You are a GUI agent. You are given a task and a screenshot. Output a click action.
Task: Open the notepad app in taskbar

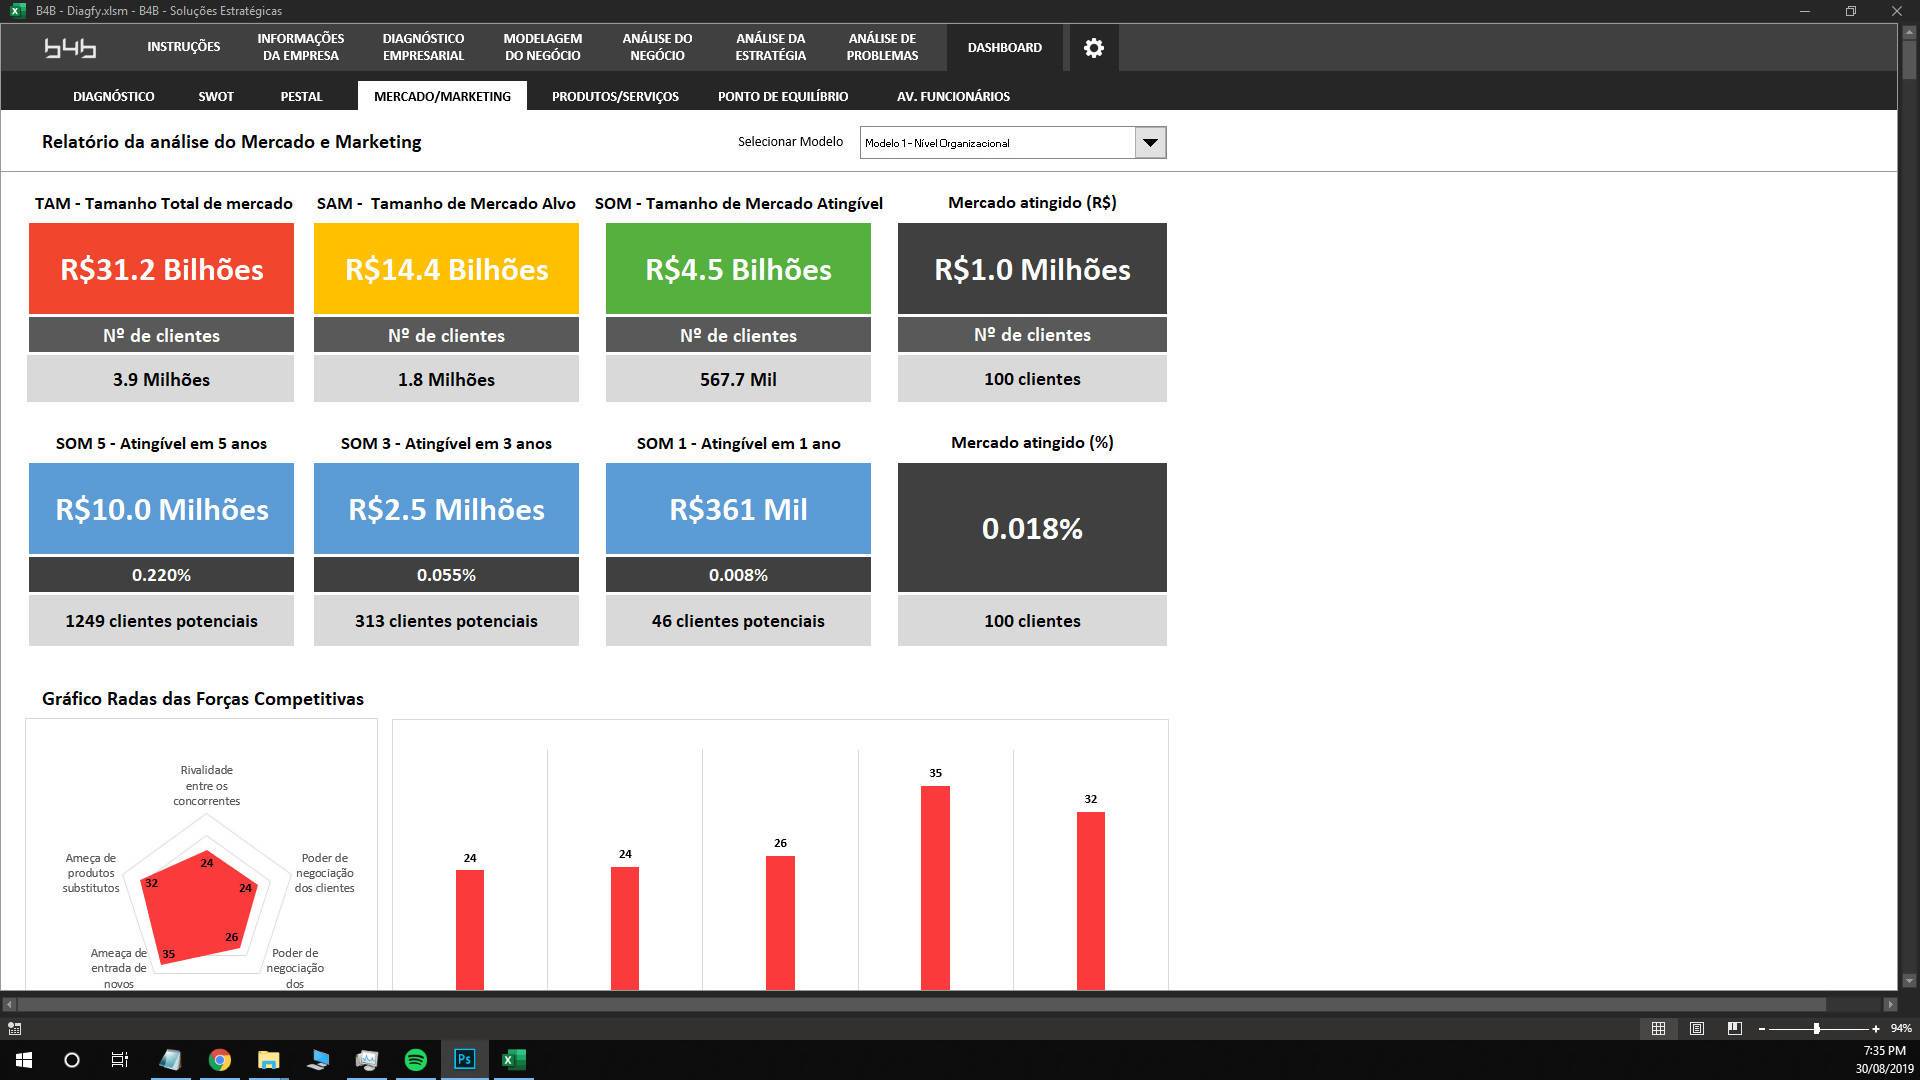(170, 1059)
